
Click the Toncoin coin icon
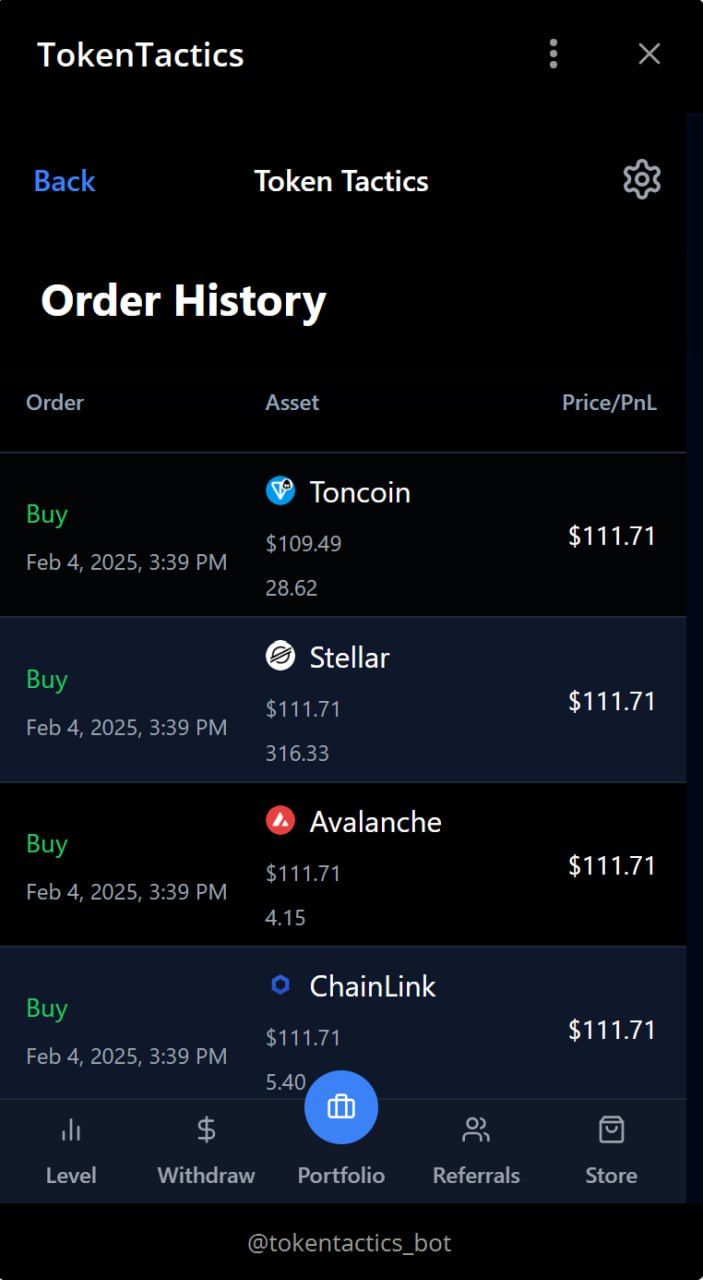[281, 490]
